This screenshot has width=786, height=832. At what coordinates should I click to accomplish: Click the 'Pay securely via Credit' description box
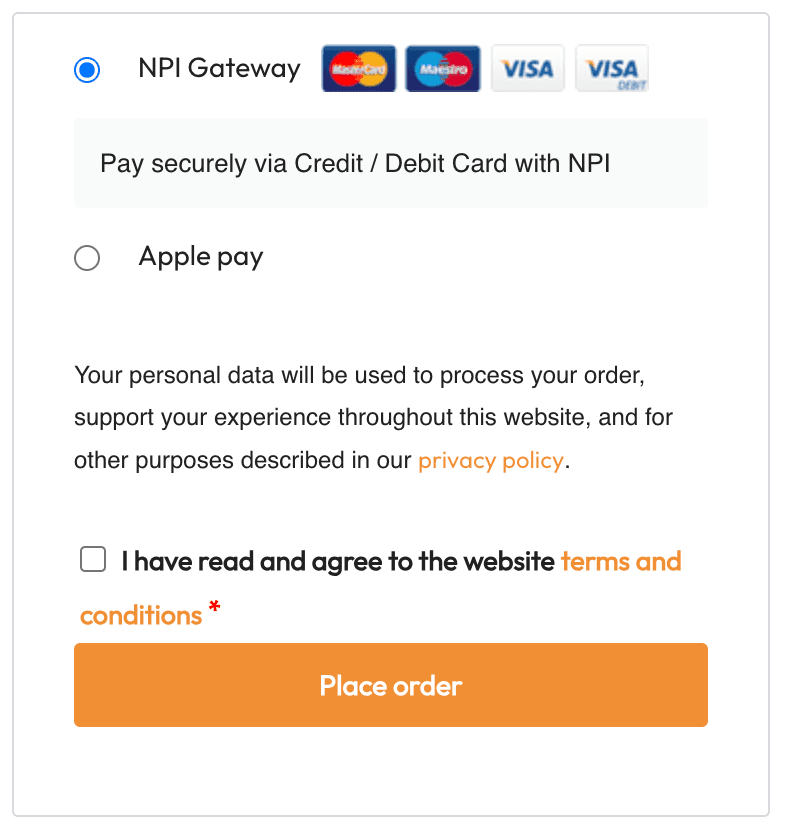coord(390,163)
